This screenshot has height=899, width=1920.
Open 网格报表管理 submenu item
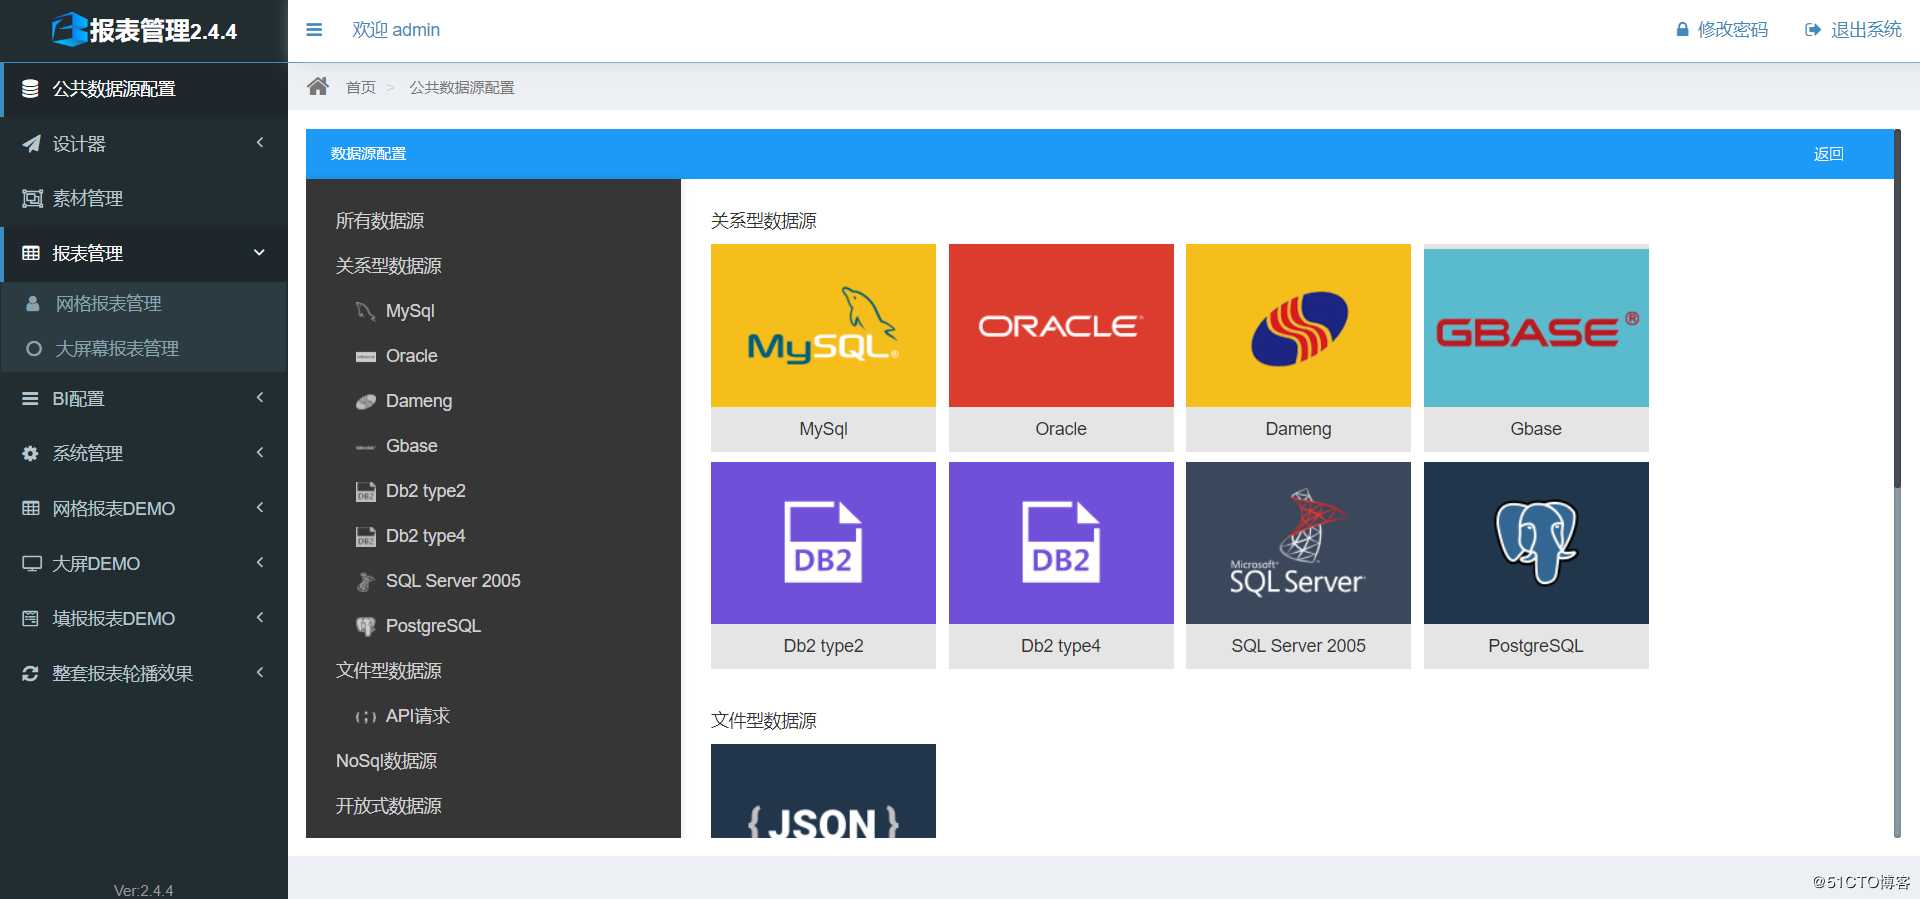144,303
